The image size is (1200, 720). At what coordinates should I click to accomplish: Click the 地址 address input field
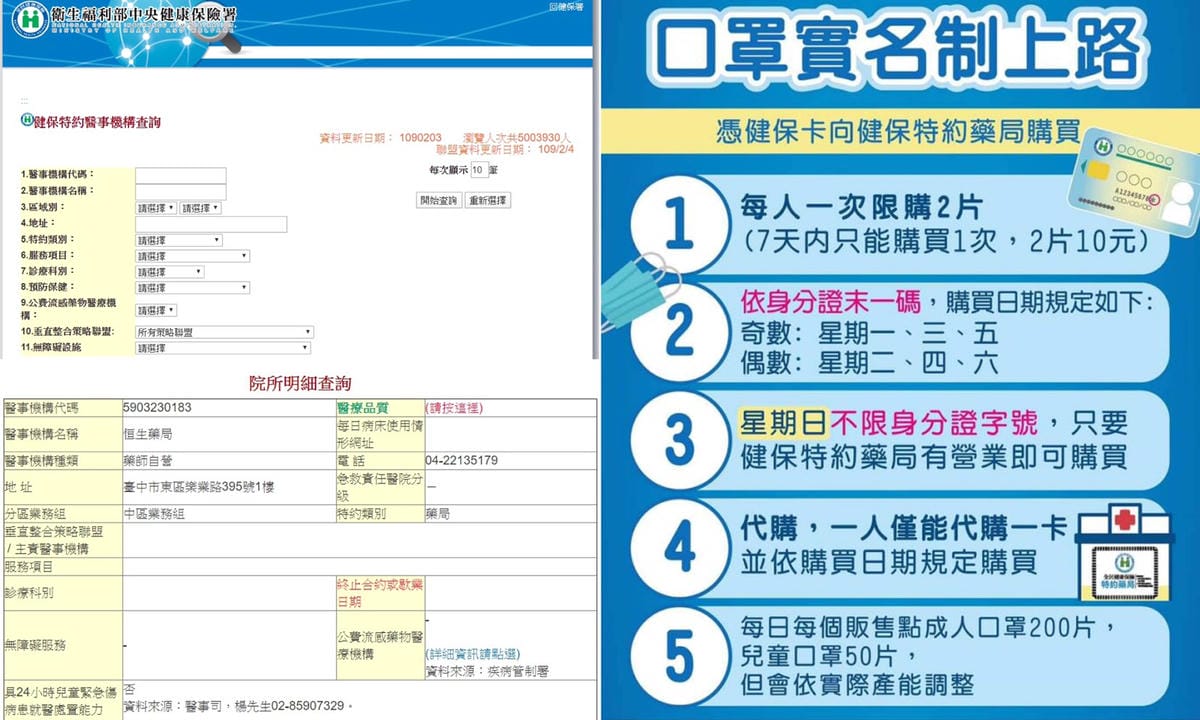211,224
